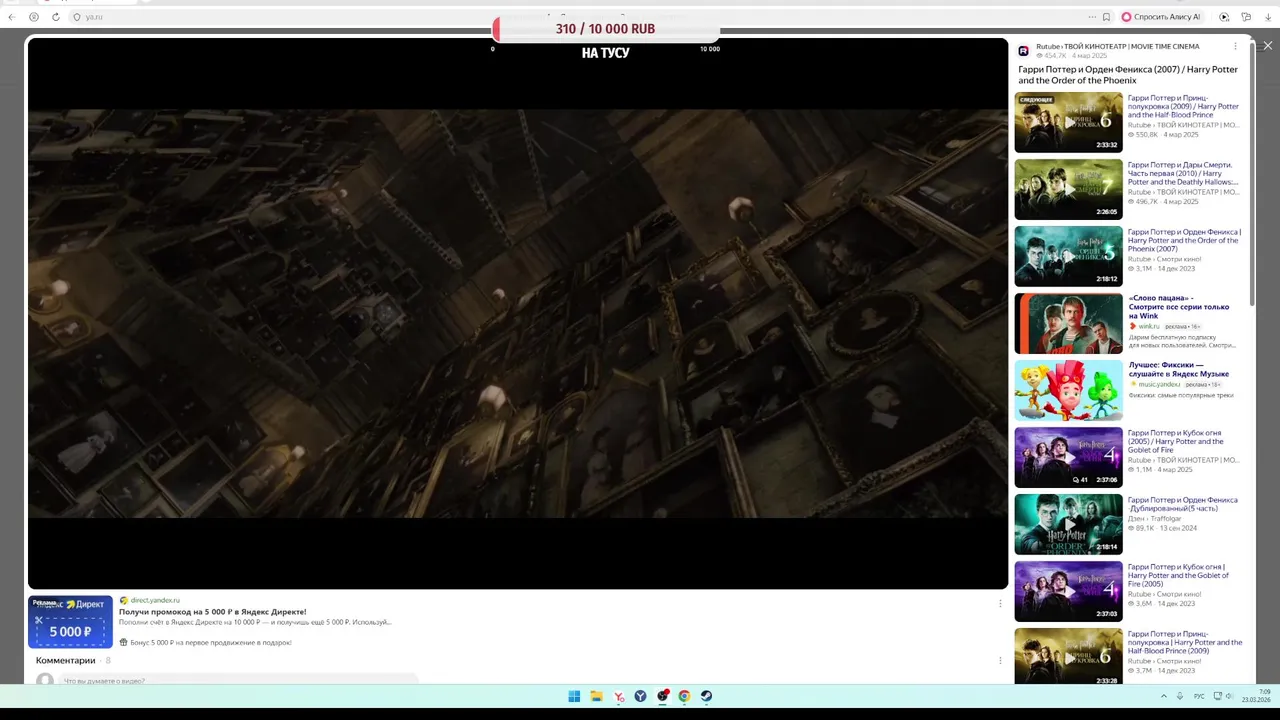Open the 'Получи промокод на 5 000 ₽' ad link
Image resolution: width=1280 pixels, height=720 pixels.
click(213, 612)
